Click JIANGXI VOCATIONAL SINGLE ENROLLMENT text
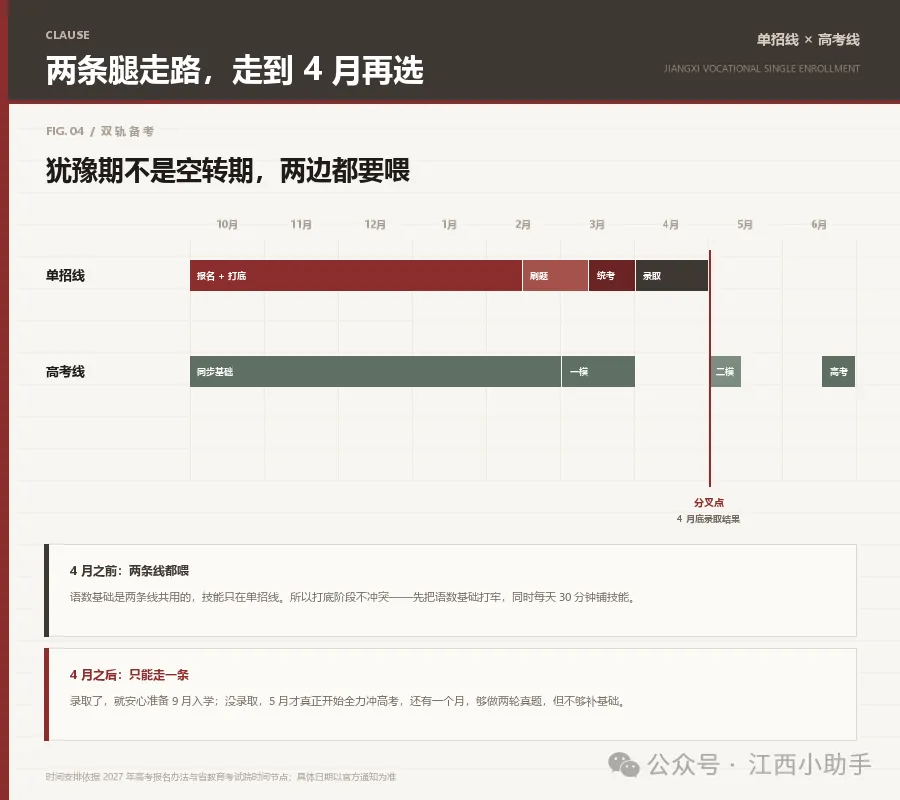This screenshot has height=800, width=900. tap(762, 69)
